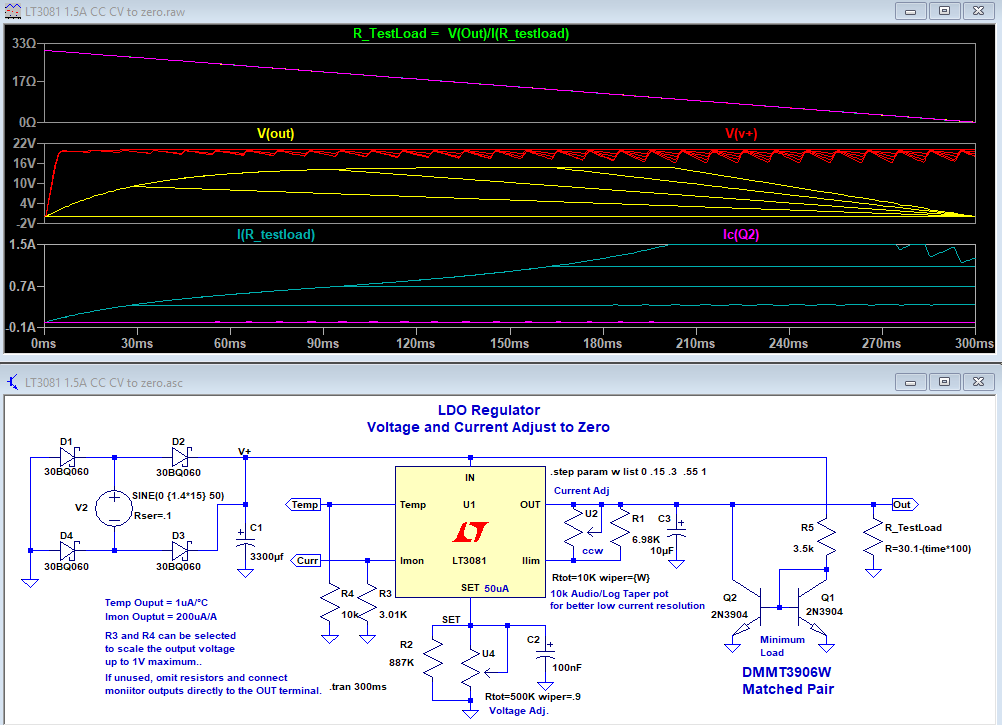Click the Rtot=500K wiper=.9 parameter text

(533, 696)
